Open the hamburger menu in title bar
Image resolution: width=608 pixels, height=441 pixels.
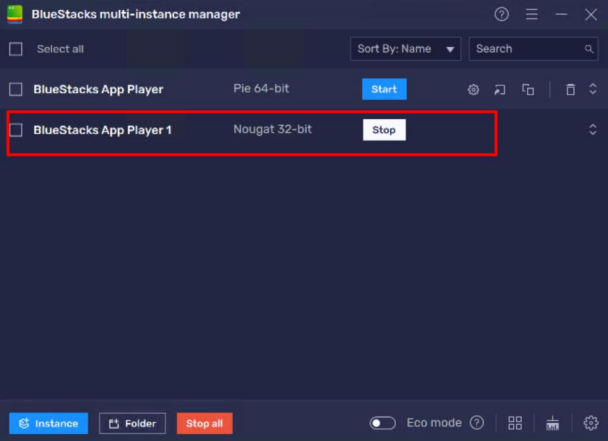[x=532, y=15]
